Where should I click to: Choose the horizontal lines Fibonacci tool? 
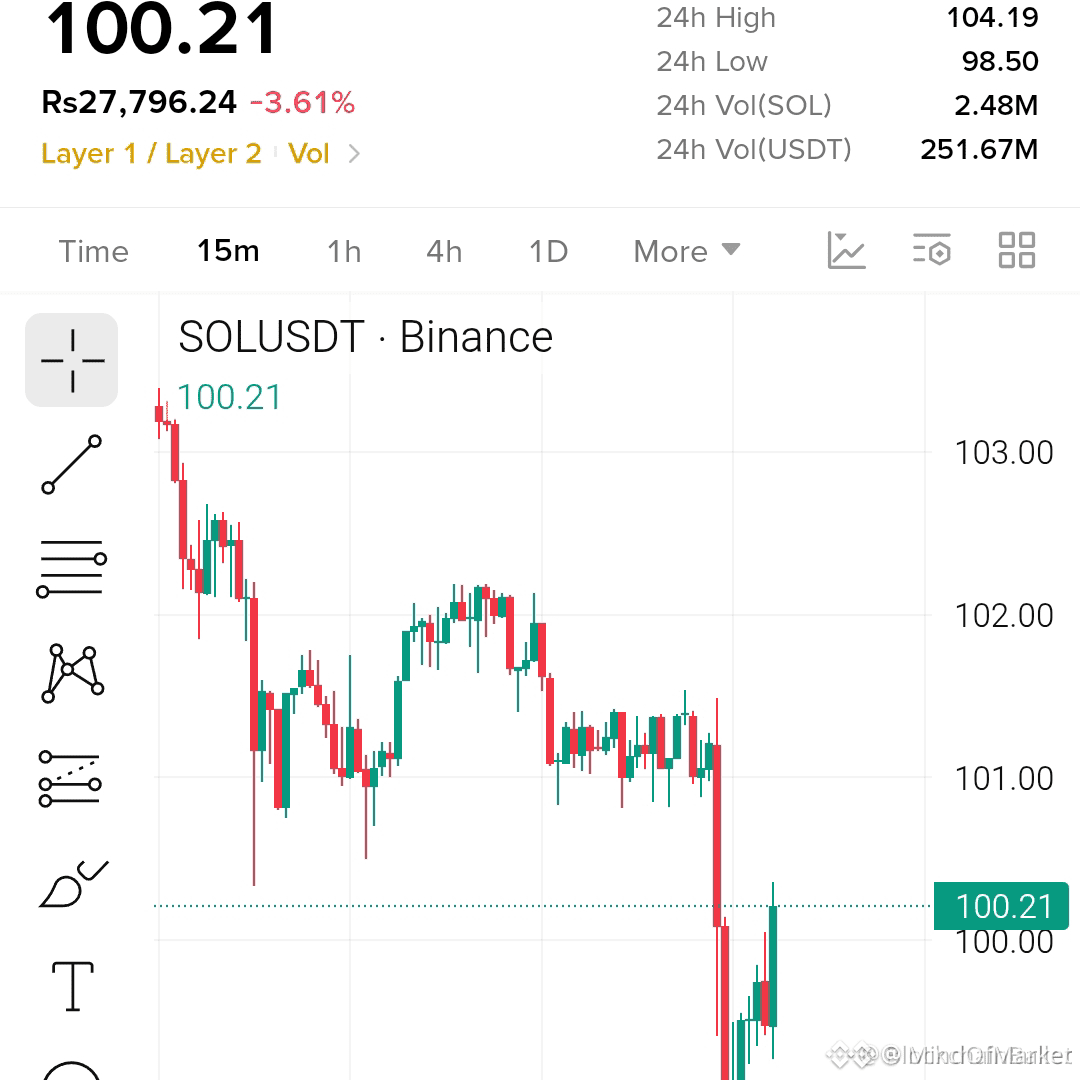tap(72, 568)
